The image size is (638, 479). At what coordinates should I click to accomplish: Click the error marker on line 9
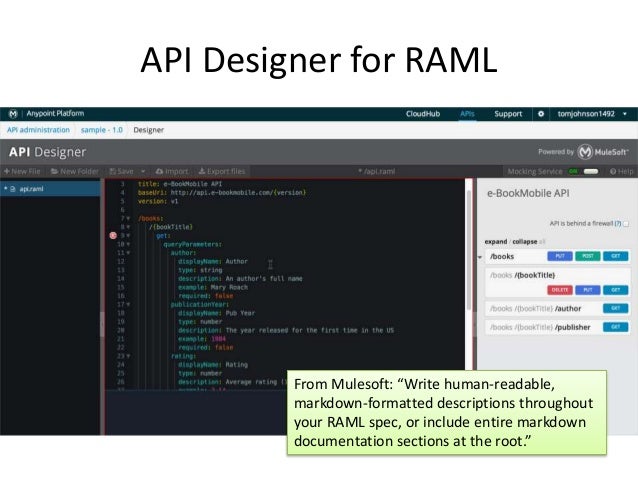tap(113, 235)
